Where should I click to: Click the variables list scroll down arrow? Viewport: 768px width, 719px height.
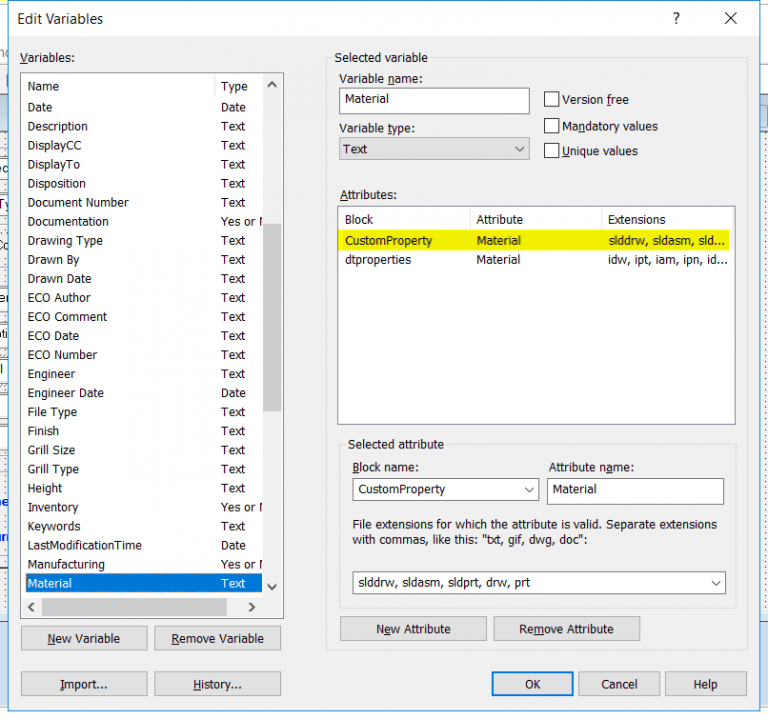click(272, 586)
